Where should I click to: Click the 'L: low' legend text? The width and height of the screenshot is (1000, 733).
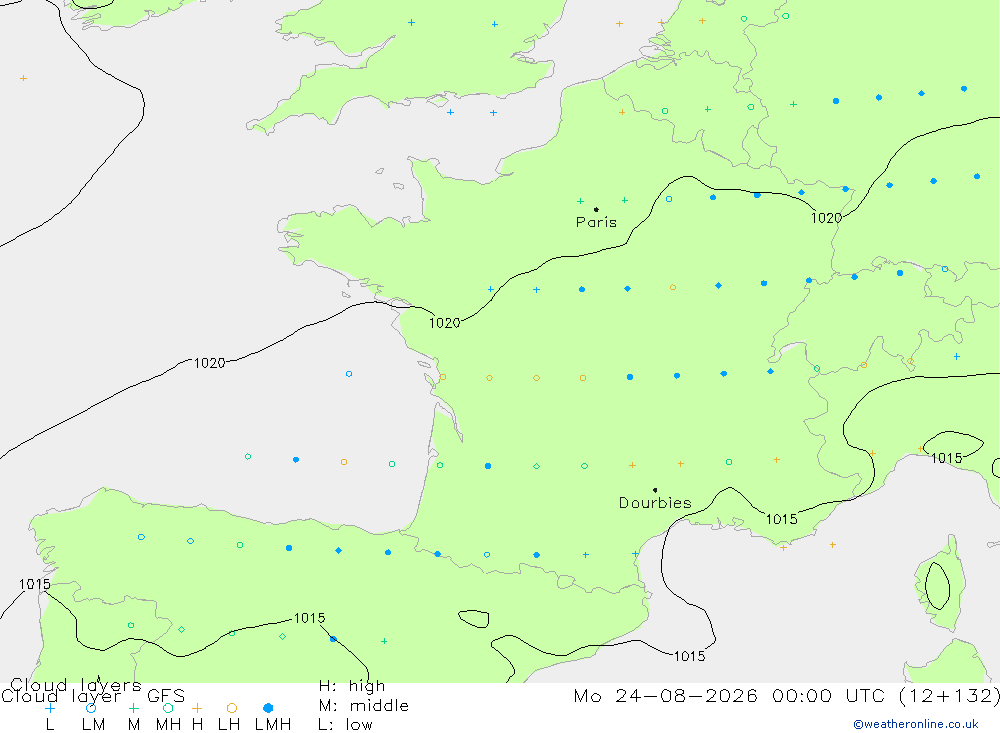345,725
